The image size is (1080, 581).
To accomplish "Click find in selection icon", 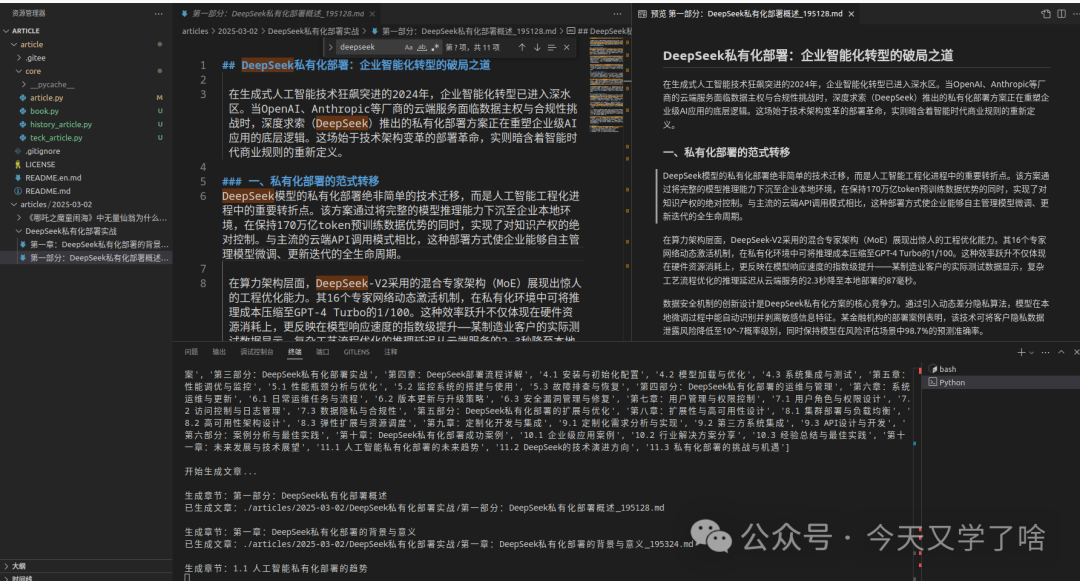I will (551, 47).
